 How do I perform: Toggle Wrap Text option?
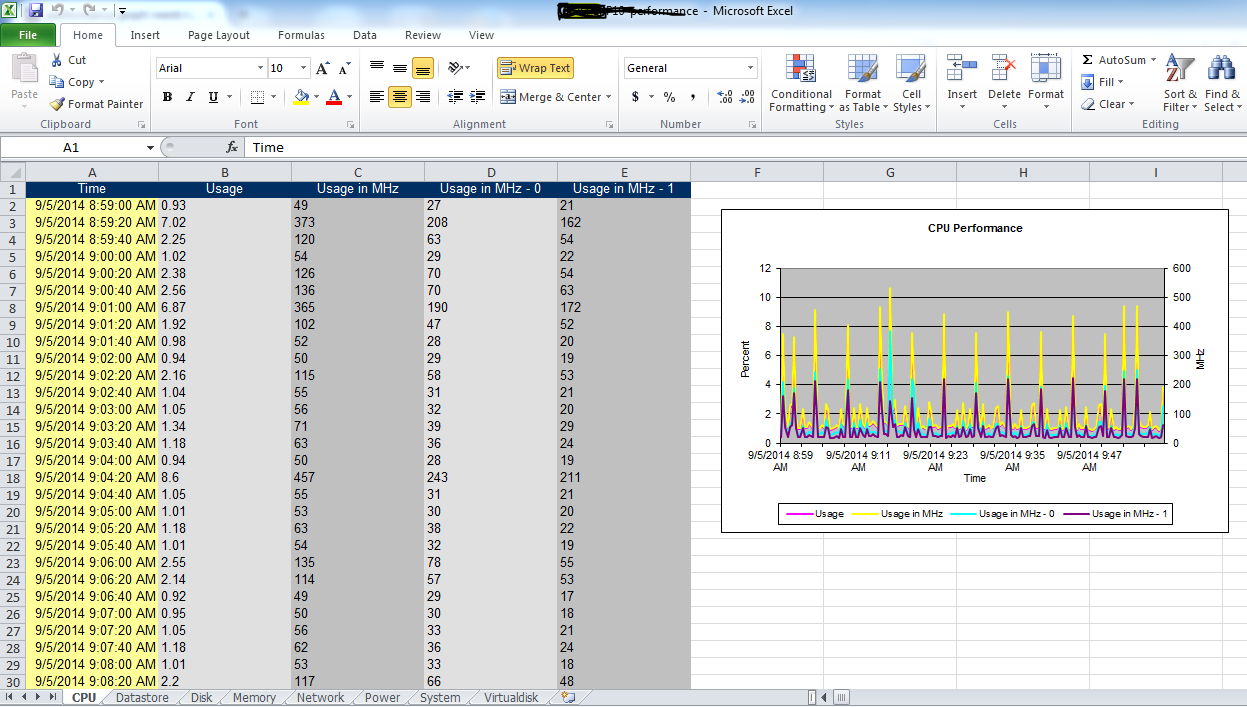[535, 68]
